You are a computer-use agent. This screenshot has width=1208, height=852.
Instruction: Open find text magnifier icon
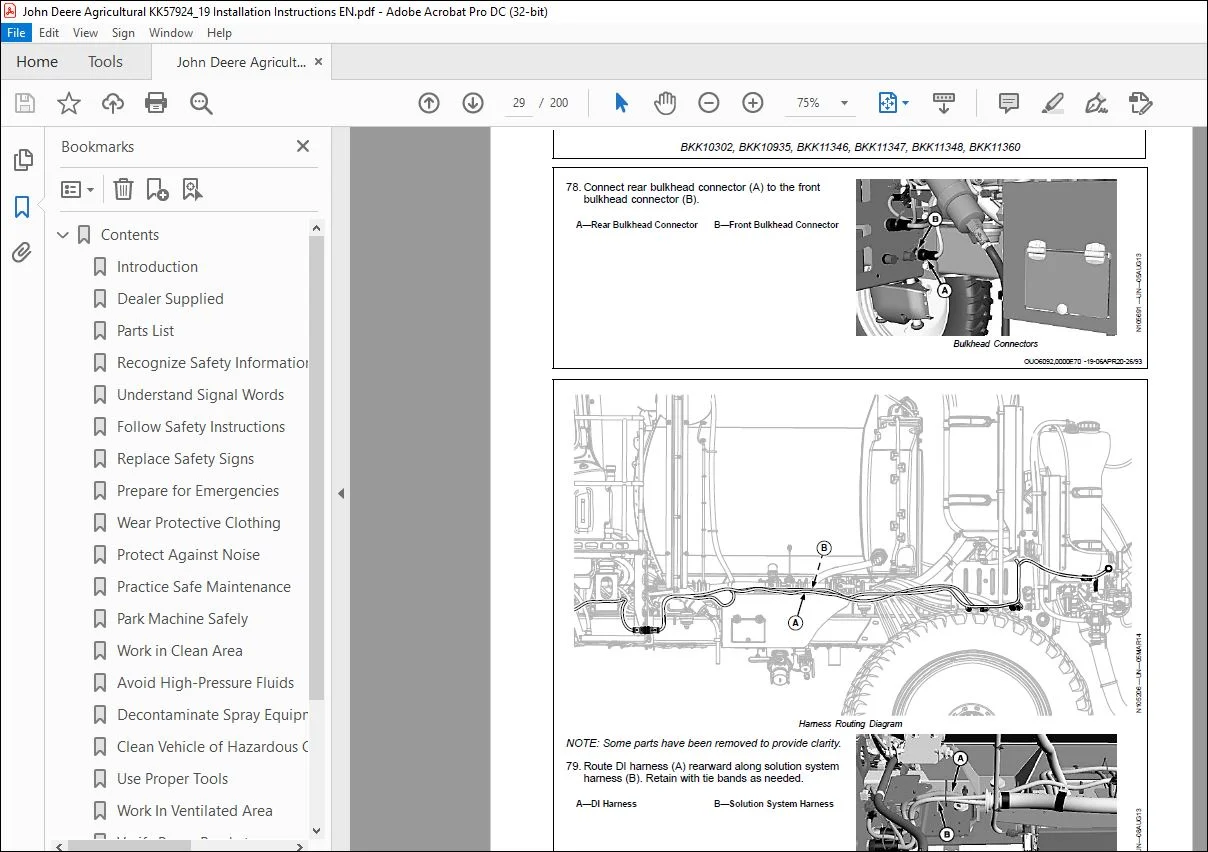pos(201,103)
